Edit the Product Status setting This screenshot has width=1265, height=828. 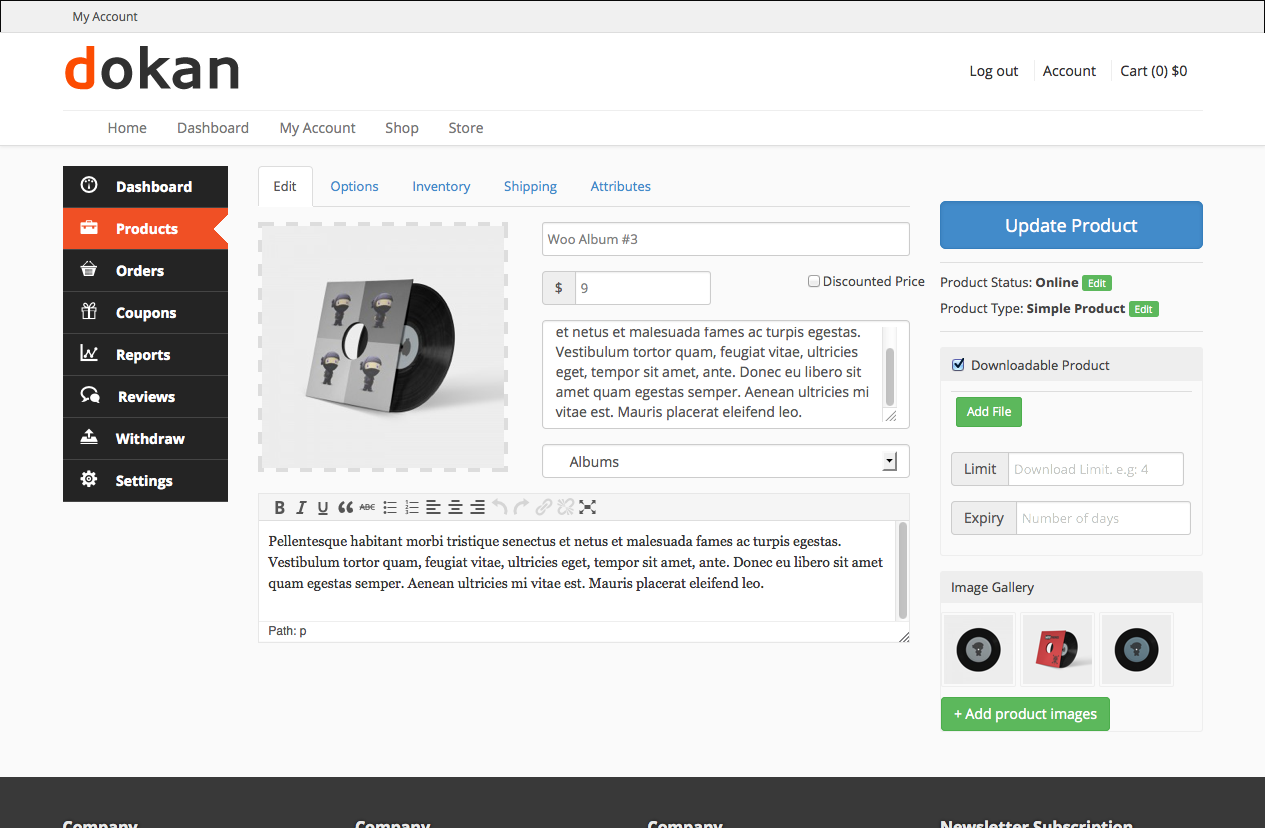coord(1097,283)
